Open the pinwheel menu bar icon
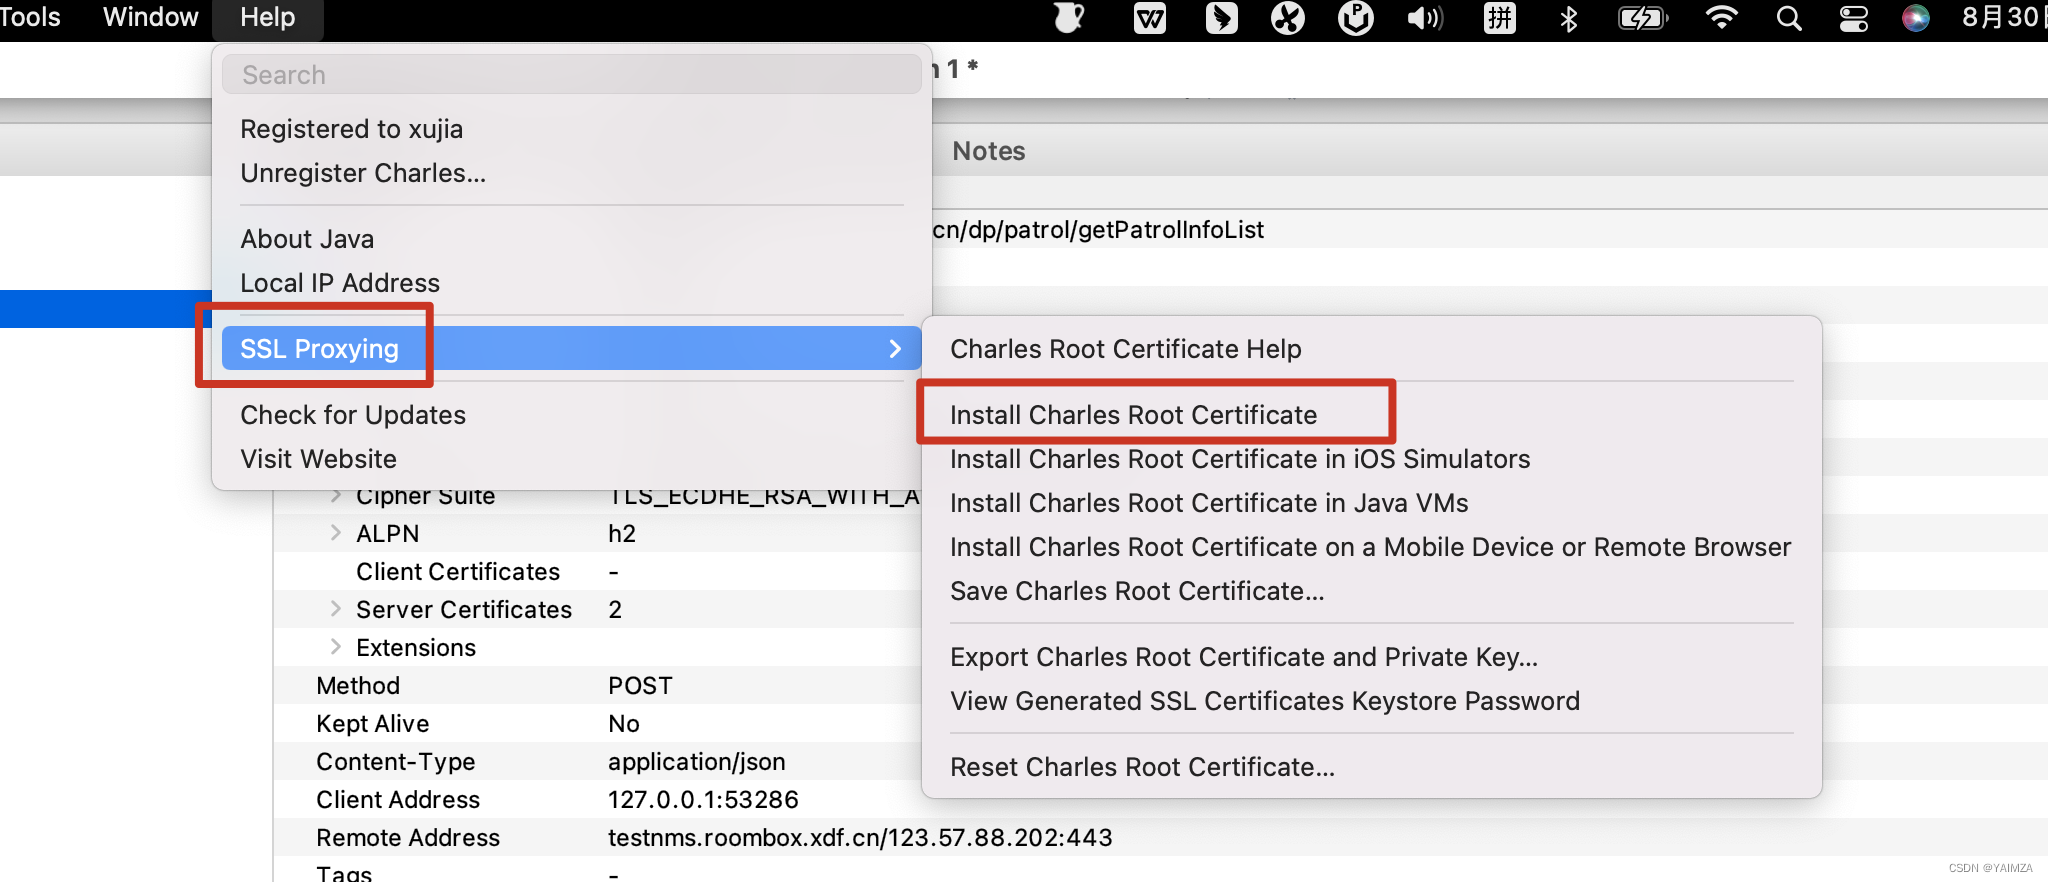This screenshot has width=2048, height=882. pos(1288,18)
